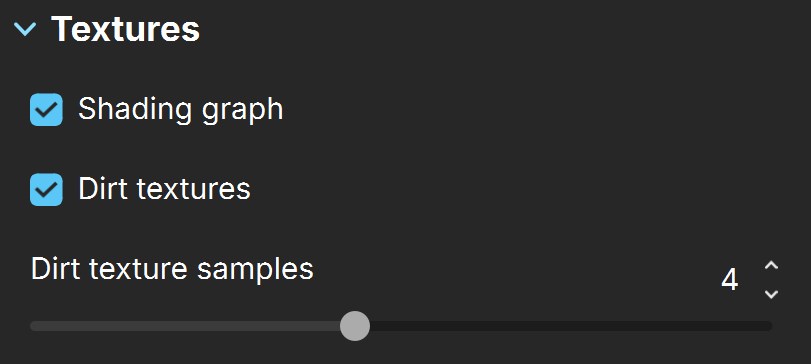Click the dark unfilled part of samples slider
The width and height of the screenshot is (811, 364).
click(571, 326)
